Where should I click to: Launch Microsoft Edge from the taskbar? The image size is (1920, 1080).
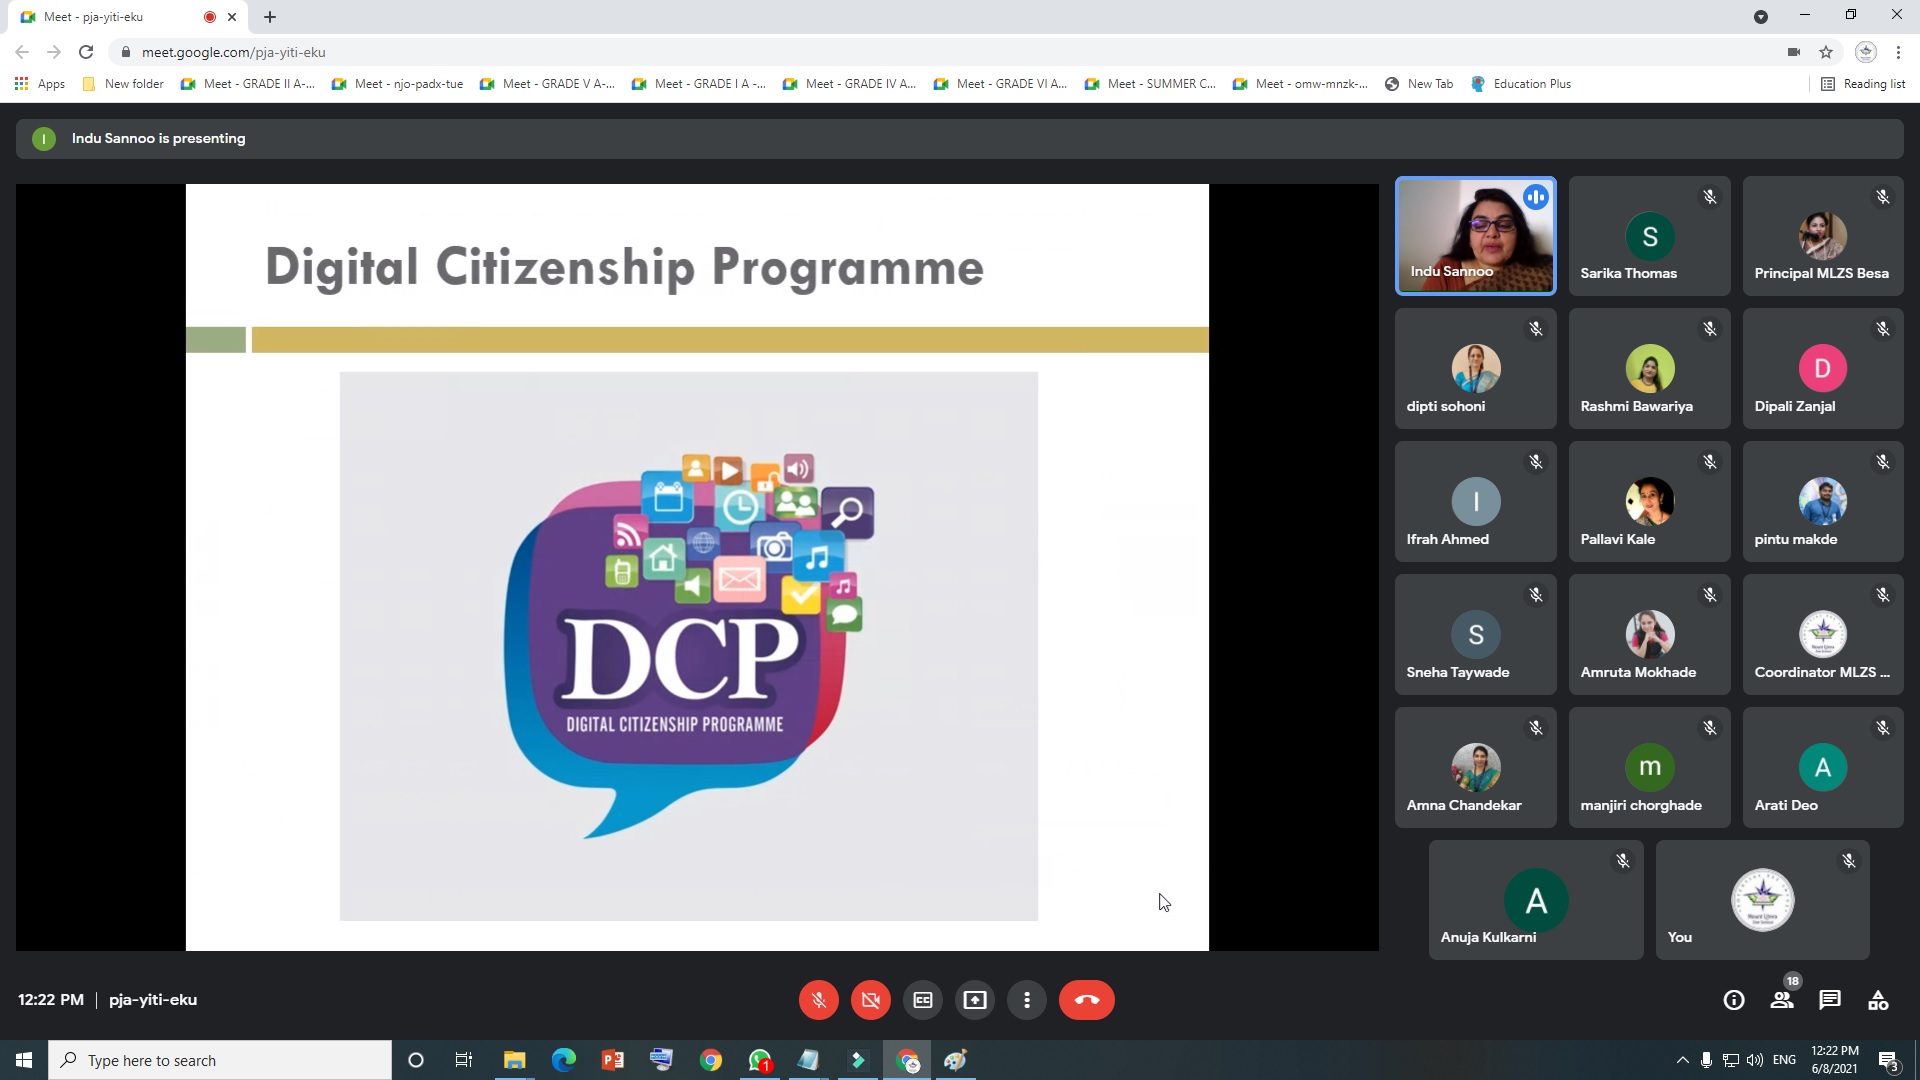click(563, 1060)
